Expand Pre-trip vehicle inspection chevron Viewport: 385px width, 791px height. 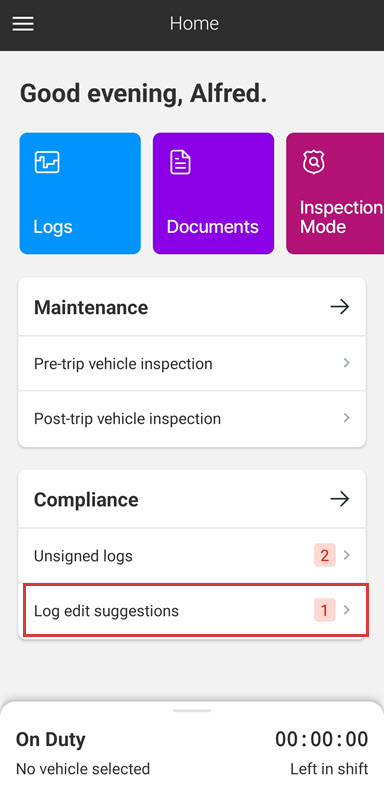[x=347, y=363]
